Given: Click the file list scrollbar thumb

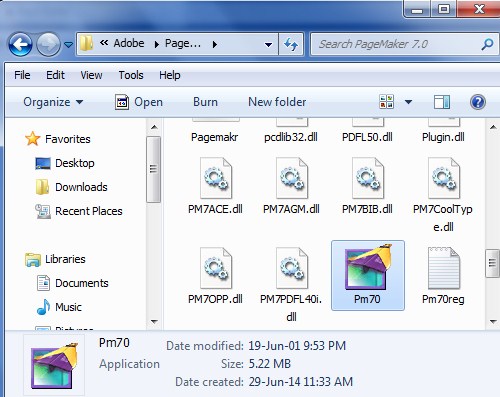Looking at the screenshot, I should coord(493,263).
